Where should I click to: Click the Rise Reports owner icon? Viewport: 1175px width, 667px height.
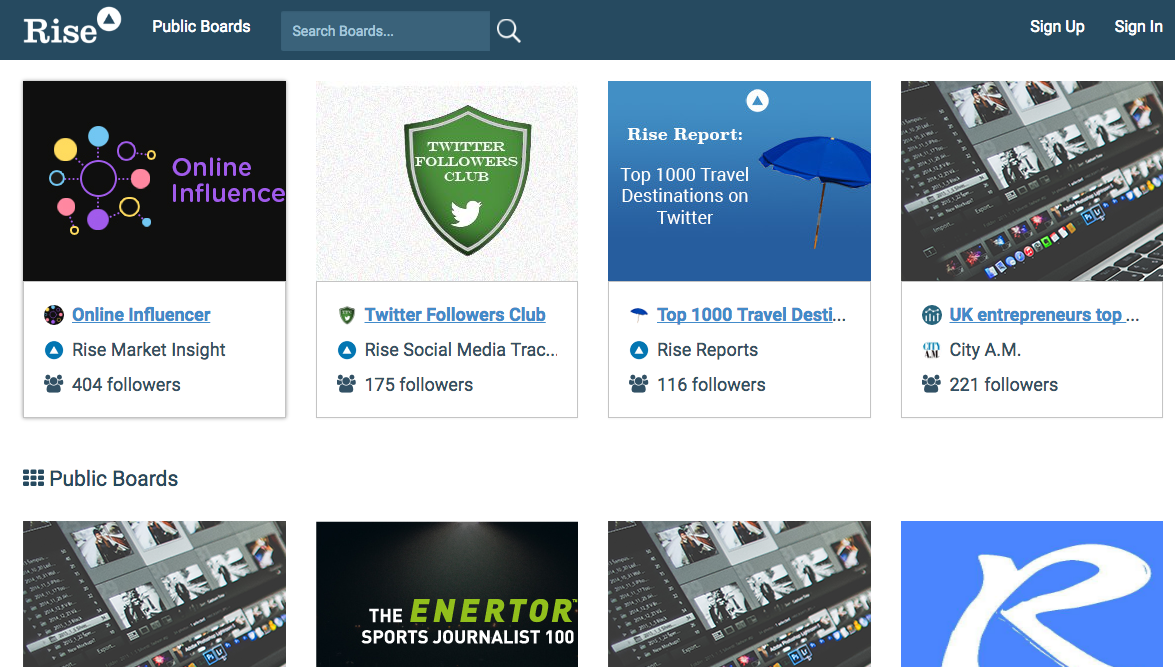638,350
